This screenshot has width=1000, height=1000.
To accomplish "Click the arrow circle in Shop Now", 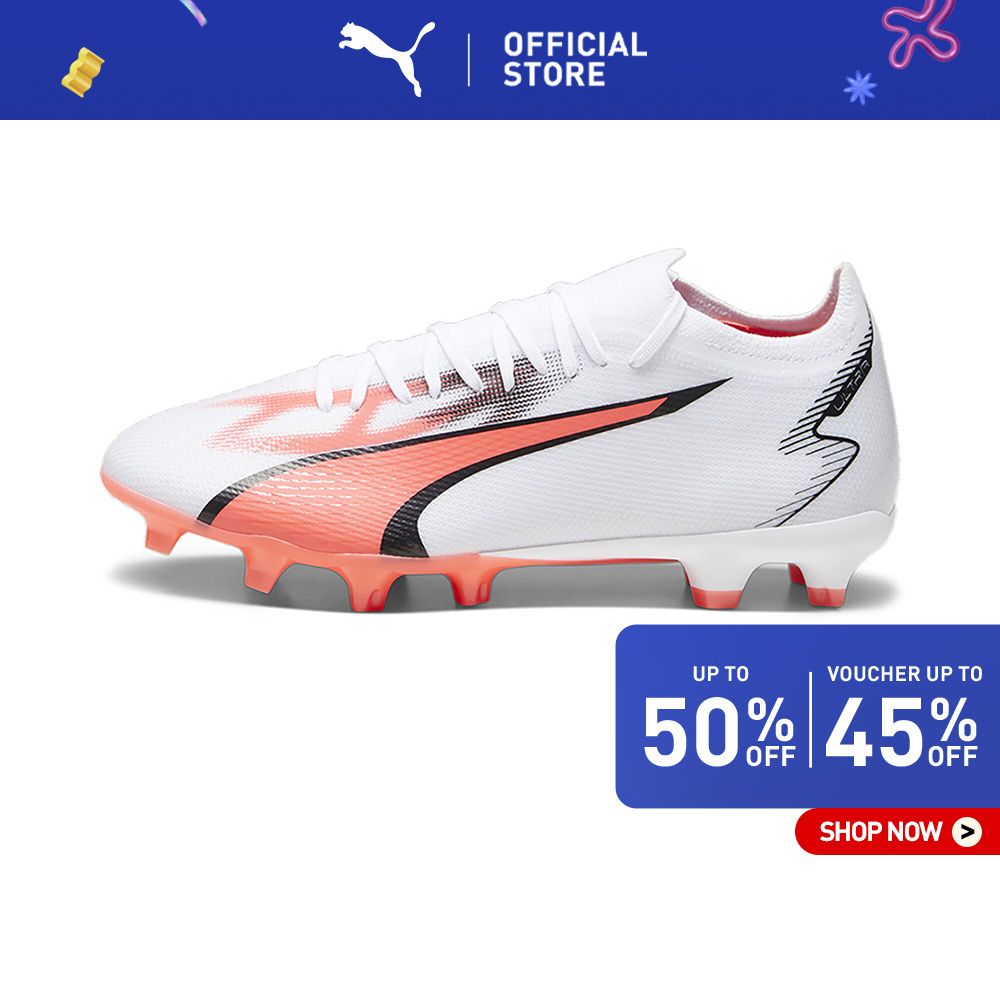I will pos(967,832).
